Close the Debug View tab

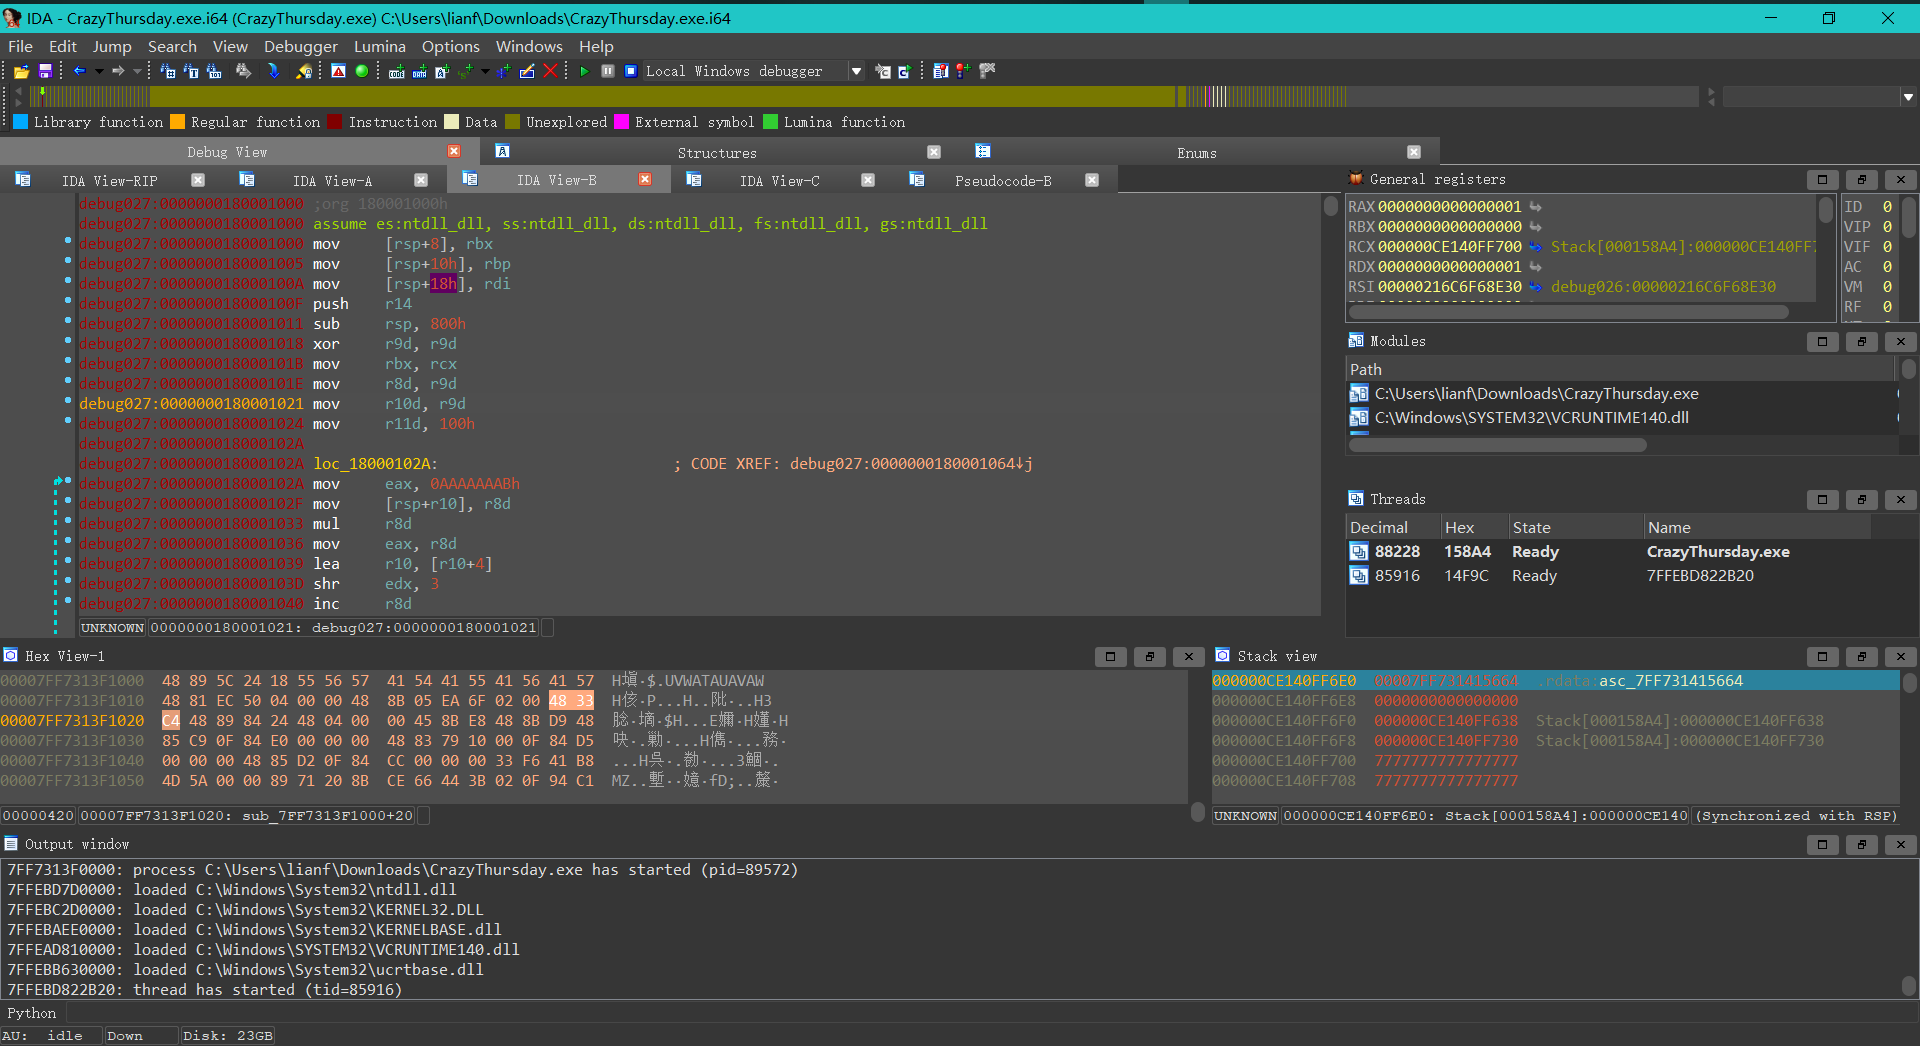click(x=454, y=151)
